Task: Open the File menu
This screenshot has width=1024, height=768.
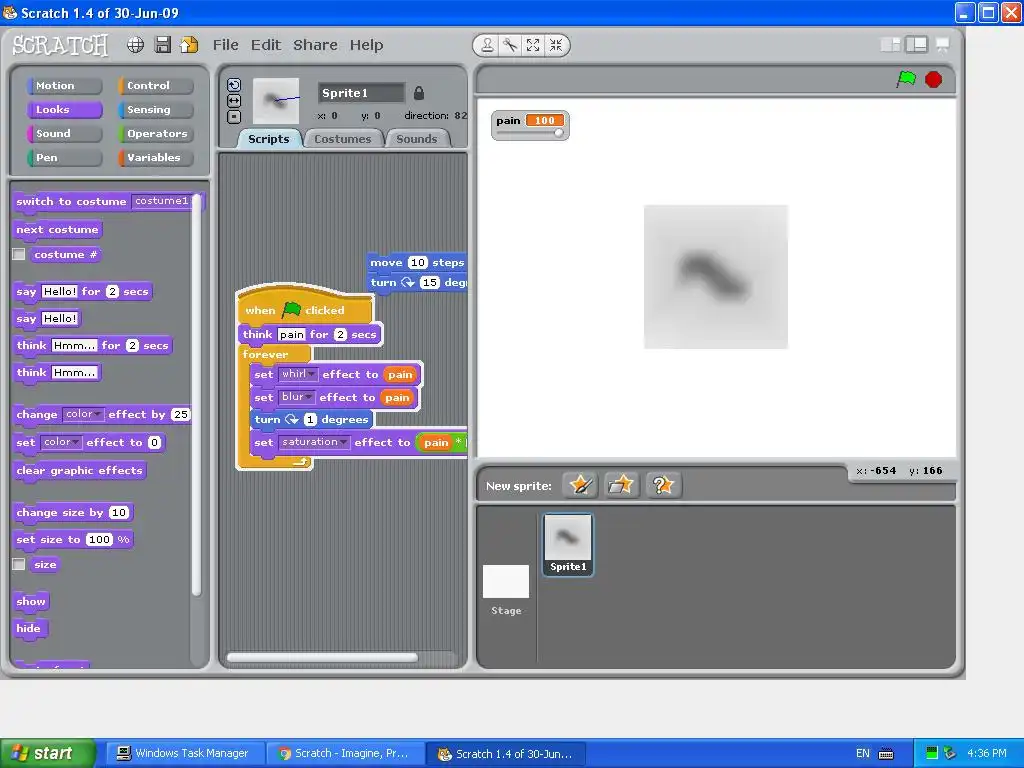Action: 225,45
